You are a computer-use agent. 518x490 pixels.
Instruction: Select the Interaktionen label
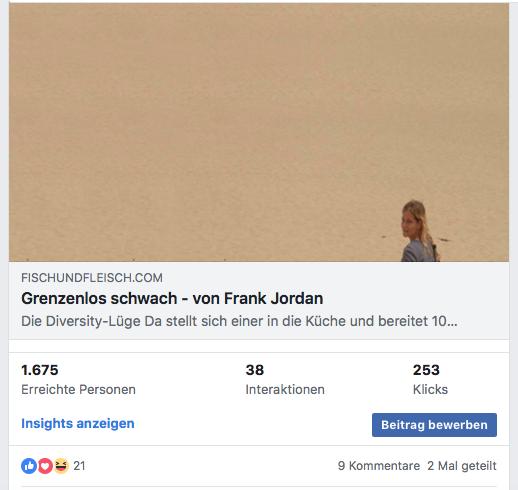285,389
